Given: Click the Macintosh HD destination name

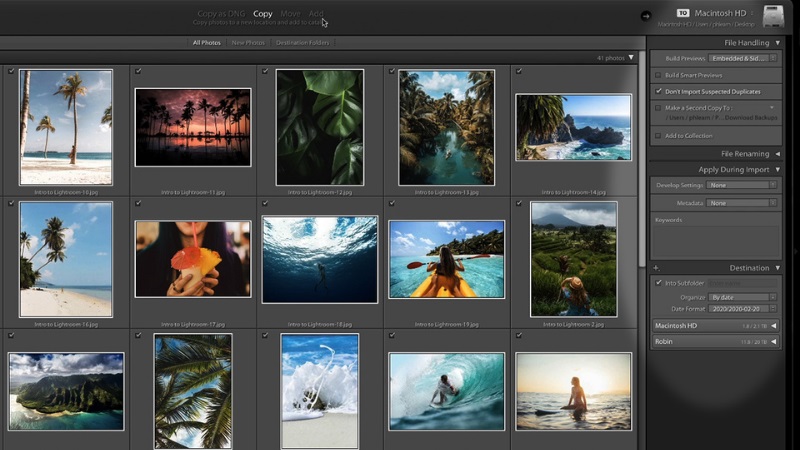Looking at the screenshot, I should 720,13.
